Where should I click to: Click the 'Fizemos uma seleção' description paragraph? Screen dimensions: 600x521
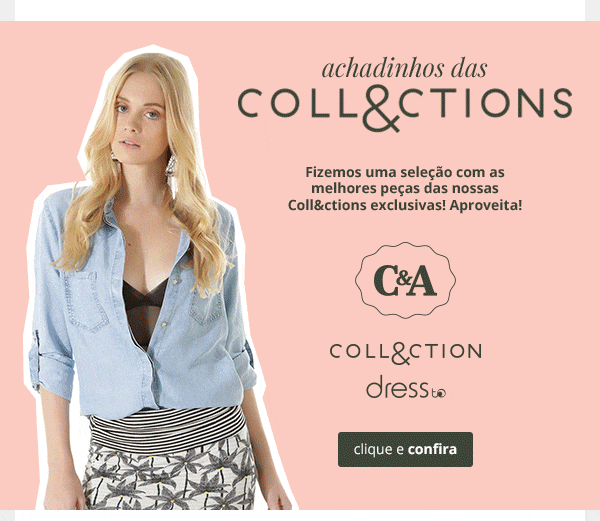405,189
